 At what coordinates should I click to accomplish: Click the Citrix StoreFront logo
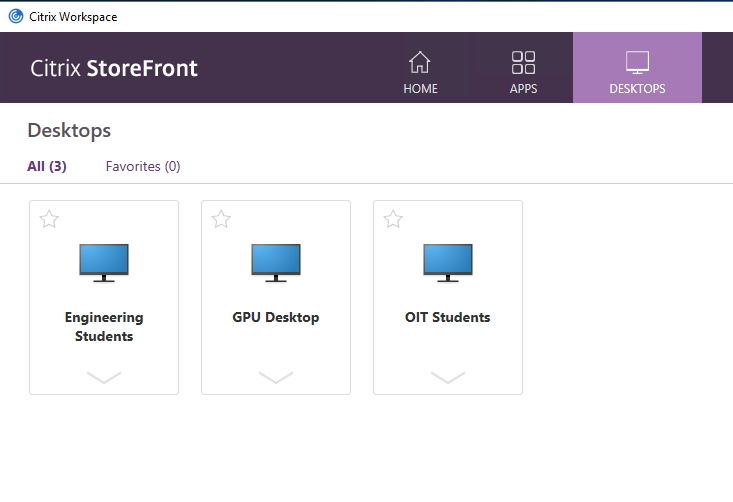pyautogui.click(x=114, y=68)
